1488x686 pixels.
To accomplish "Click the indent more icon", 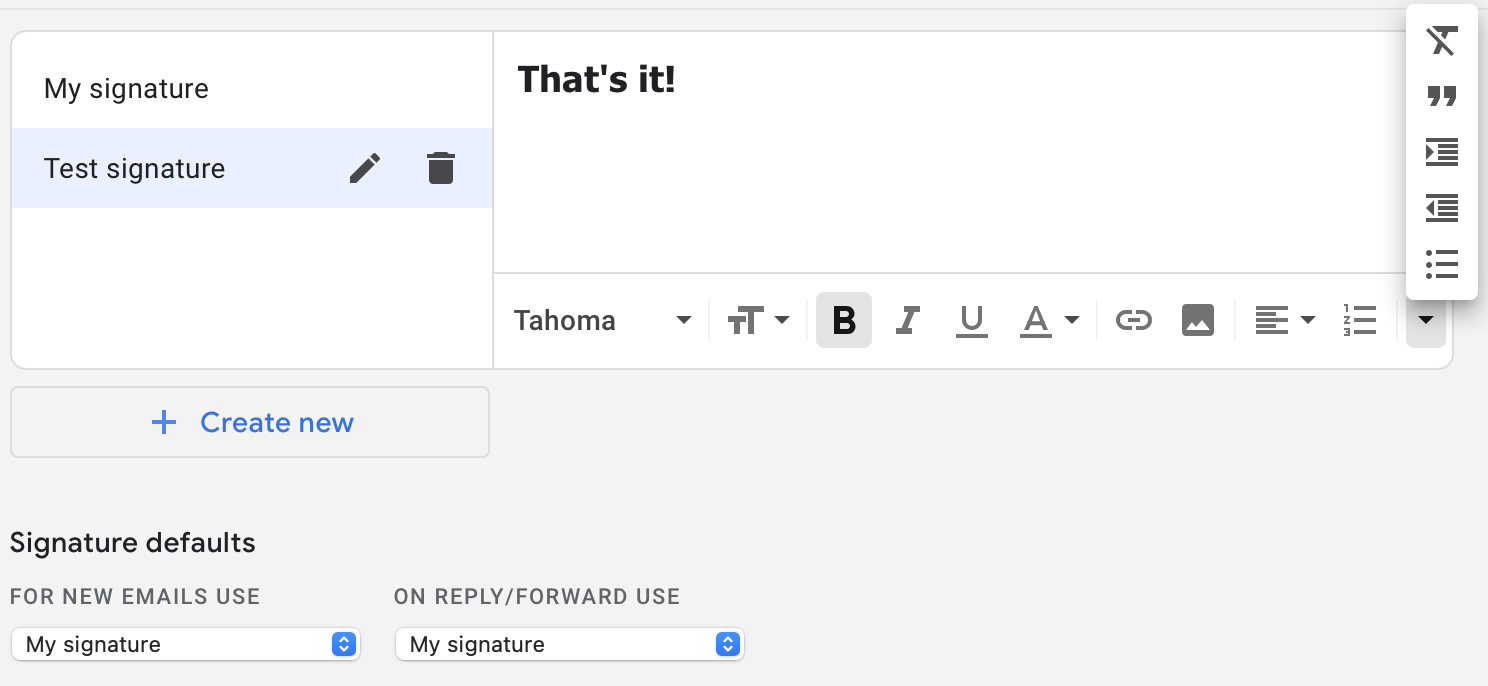I will coord(1442,153).
